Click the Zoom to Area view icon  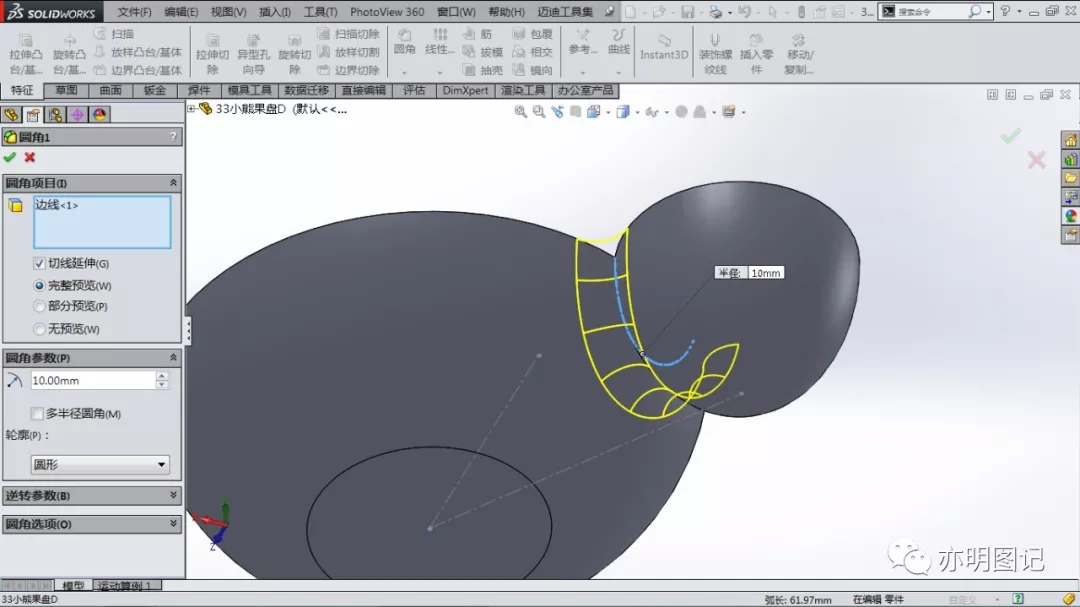tap(539, 112)
